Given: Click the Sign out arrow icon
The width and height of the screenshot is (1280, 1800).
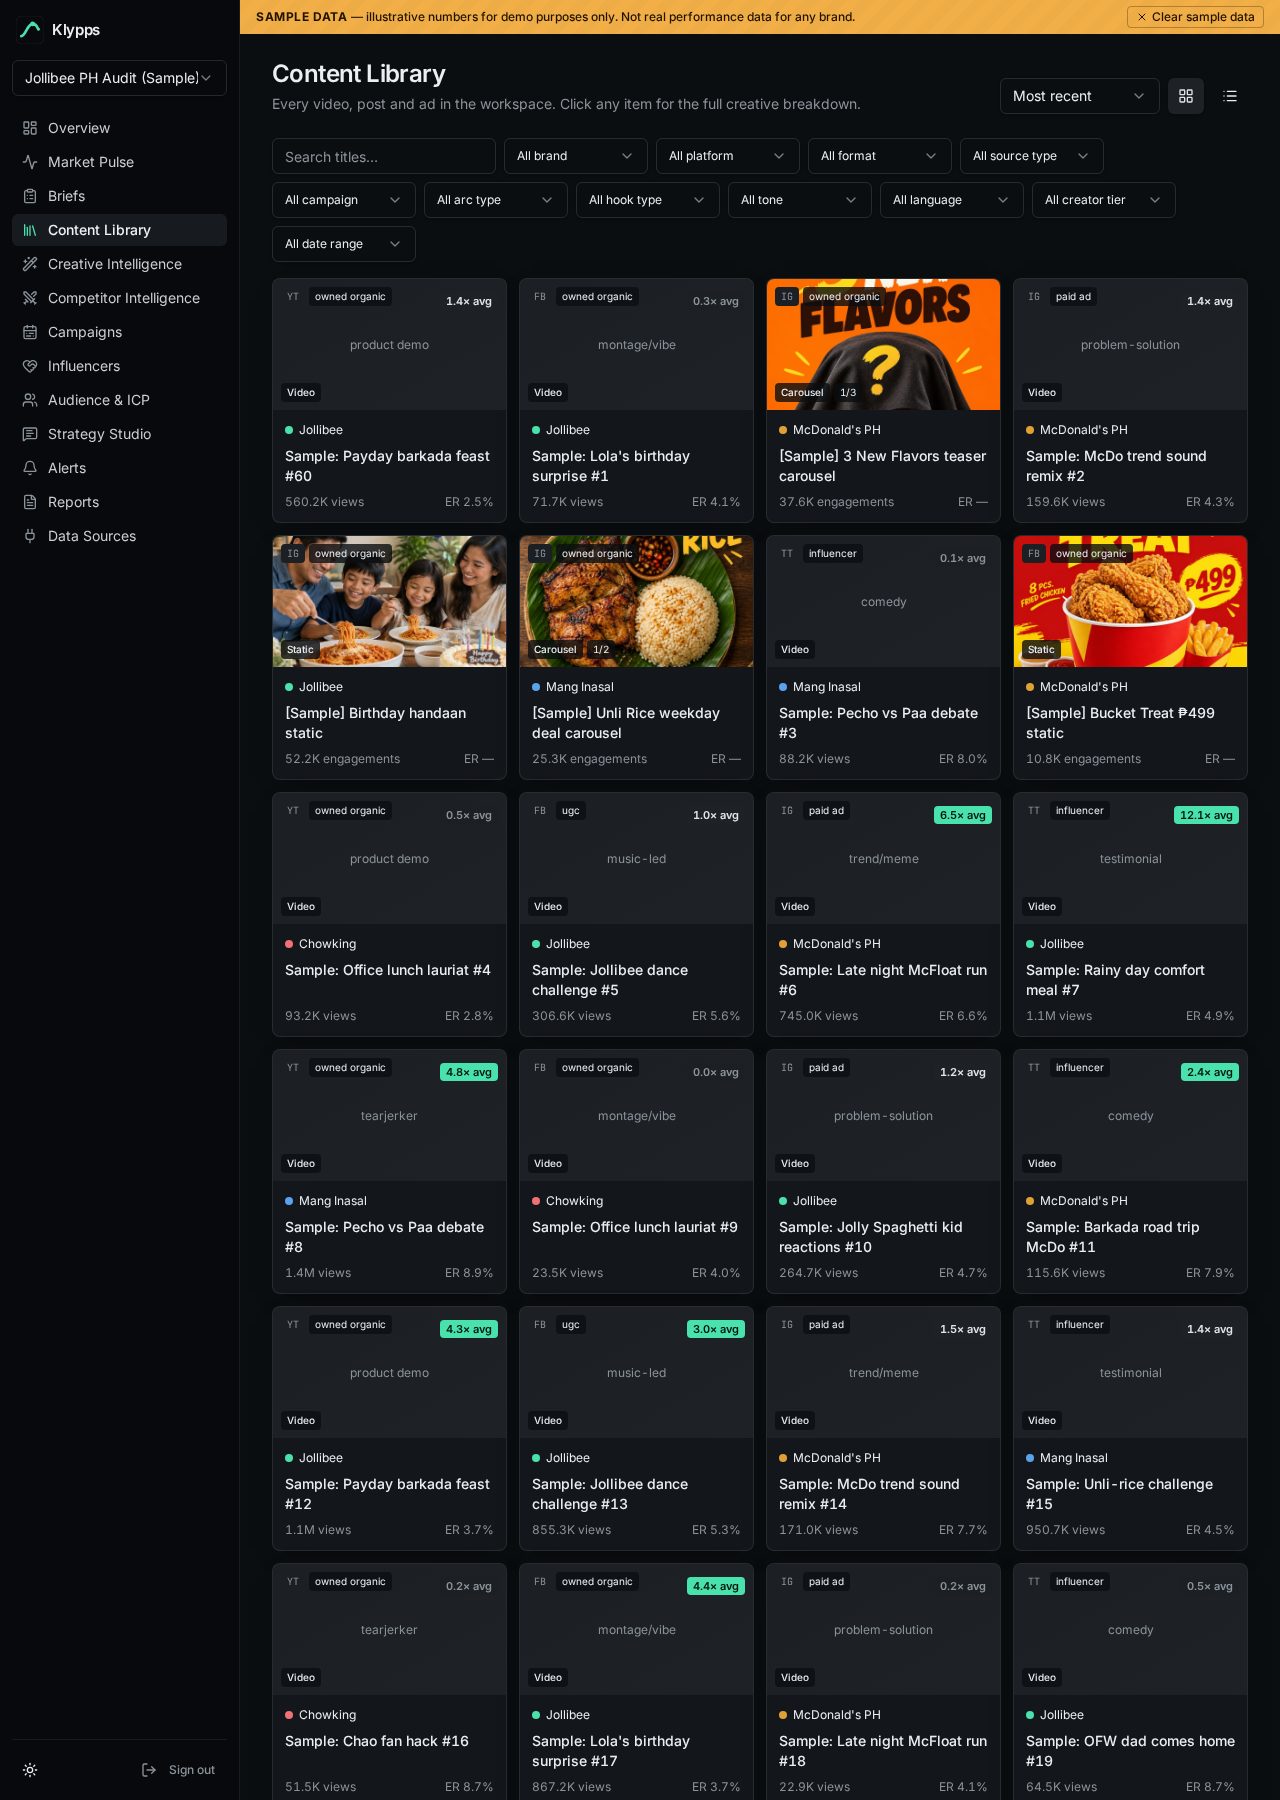Looking at the screenshot, I should (149, 1770).
